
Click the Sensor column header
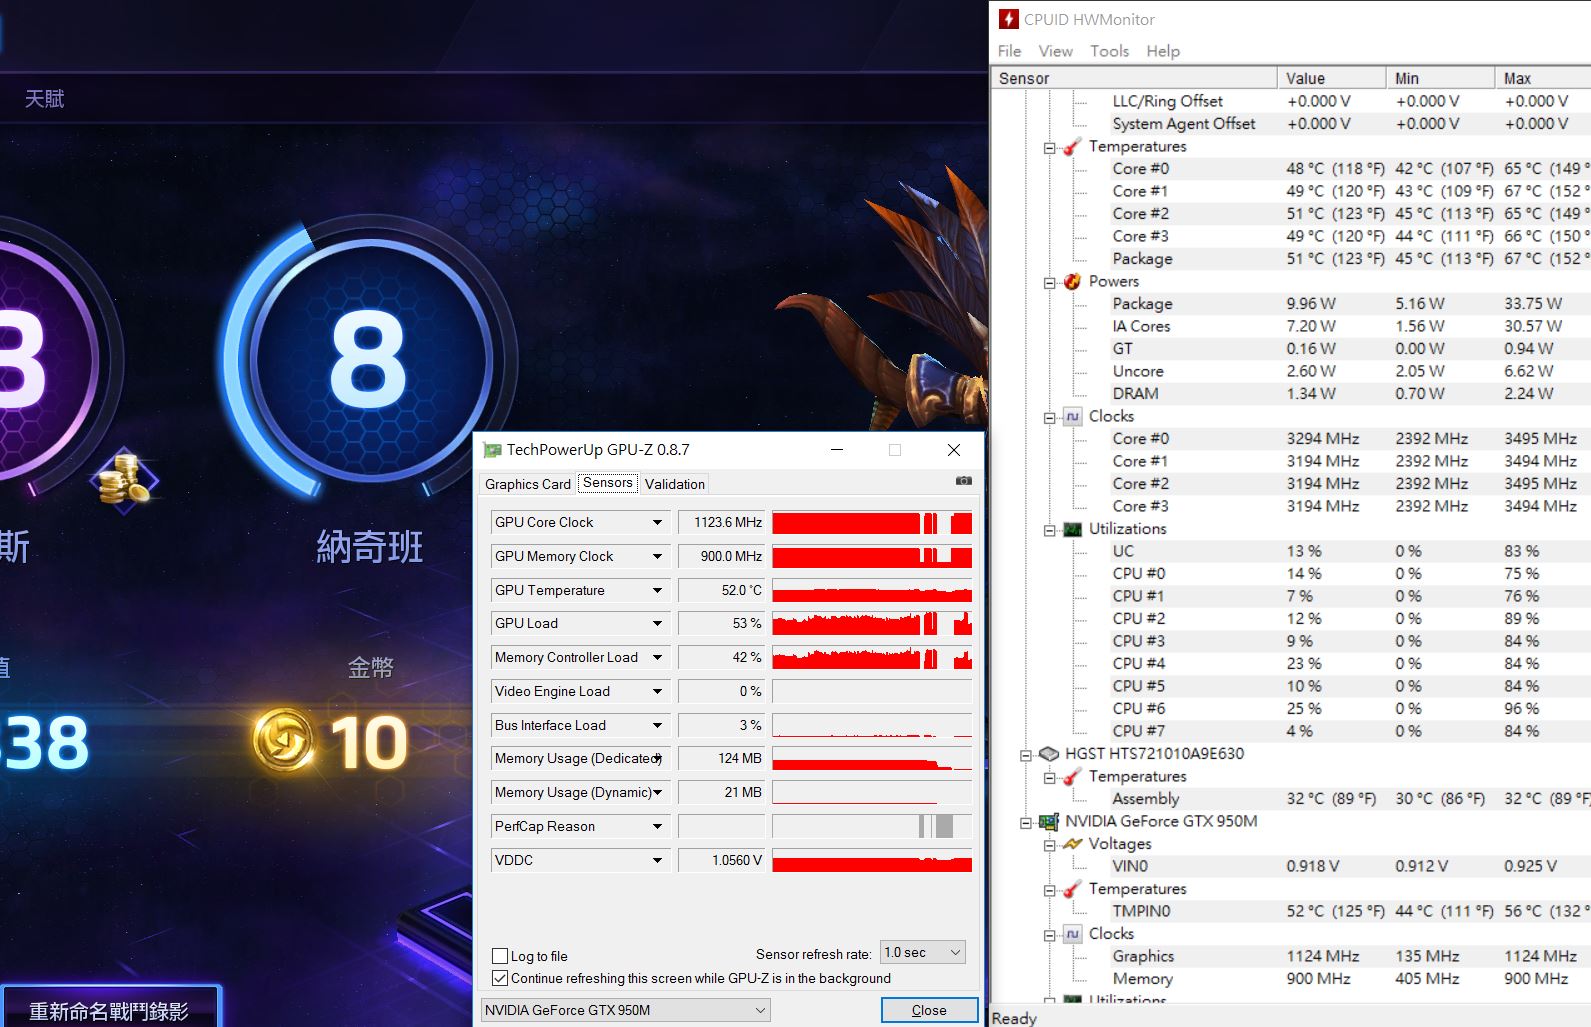pos(1134,78)
